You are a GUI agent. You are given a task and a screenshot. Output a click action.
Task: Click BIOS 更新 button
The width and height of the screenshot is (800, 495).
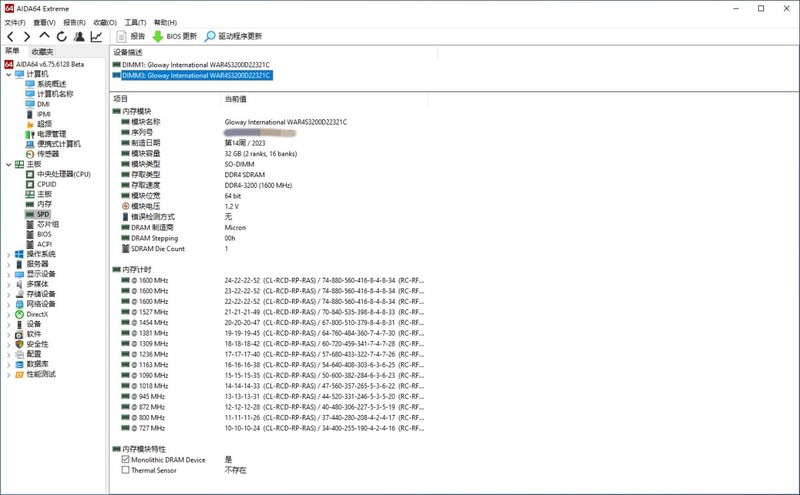[175, 36]
